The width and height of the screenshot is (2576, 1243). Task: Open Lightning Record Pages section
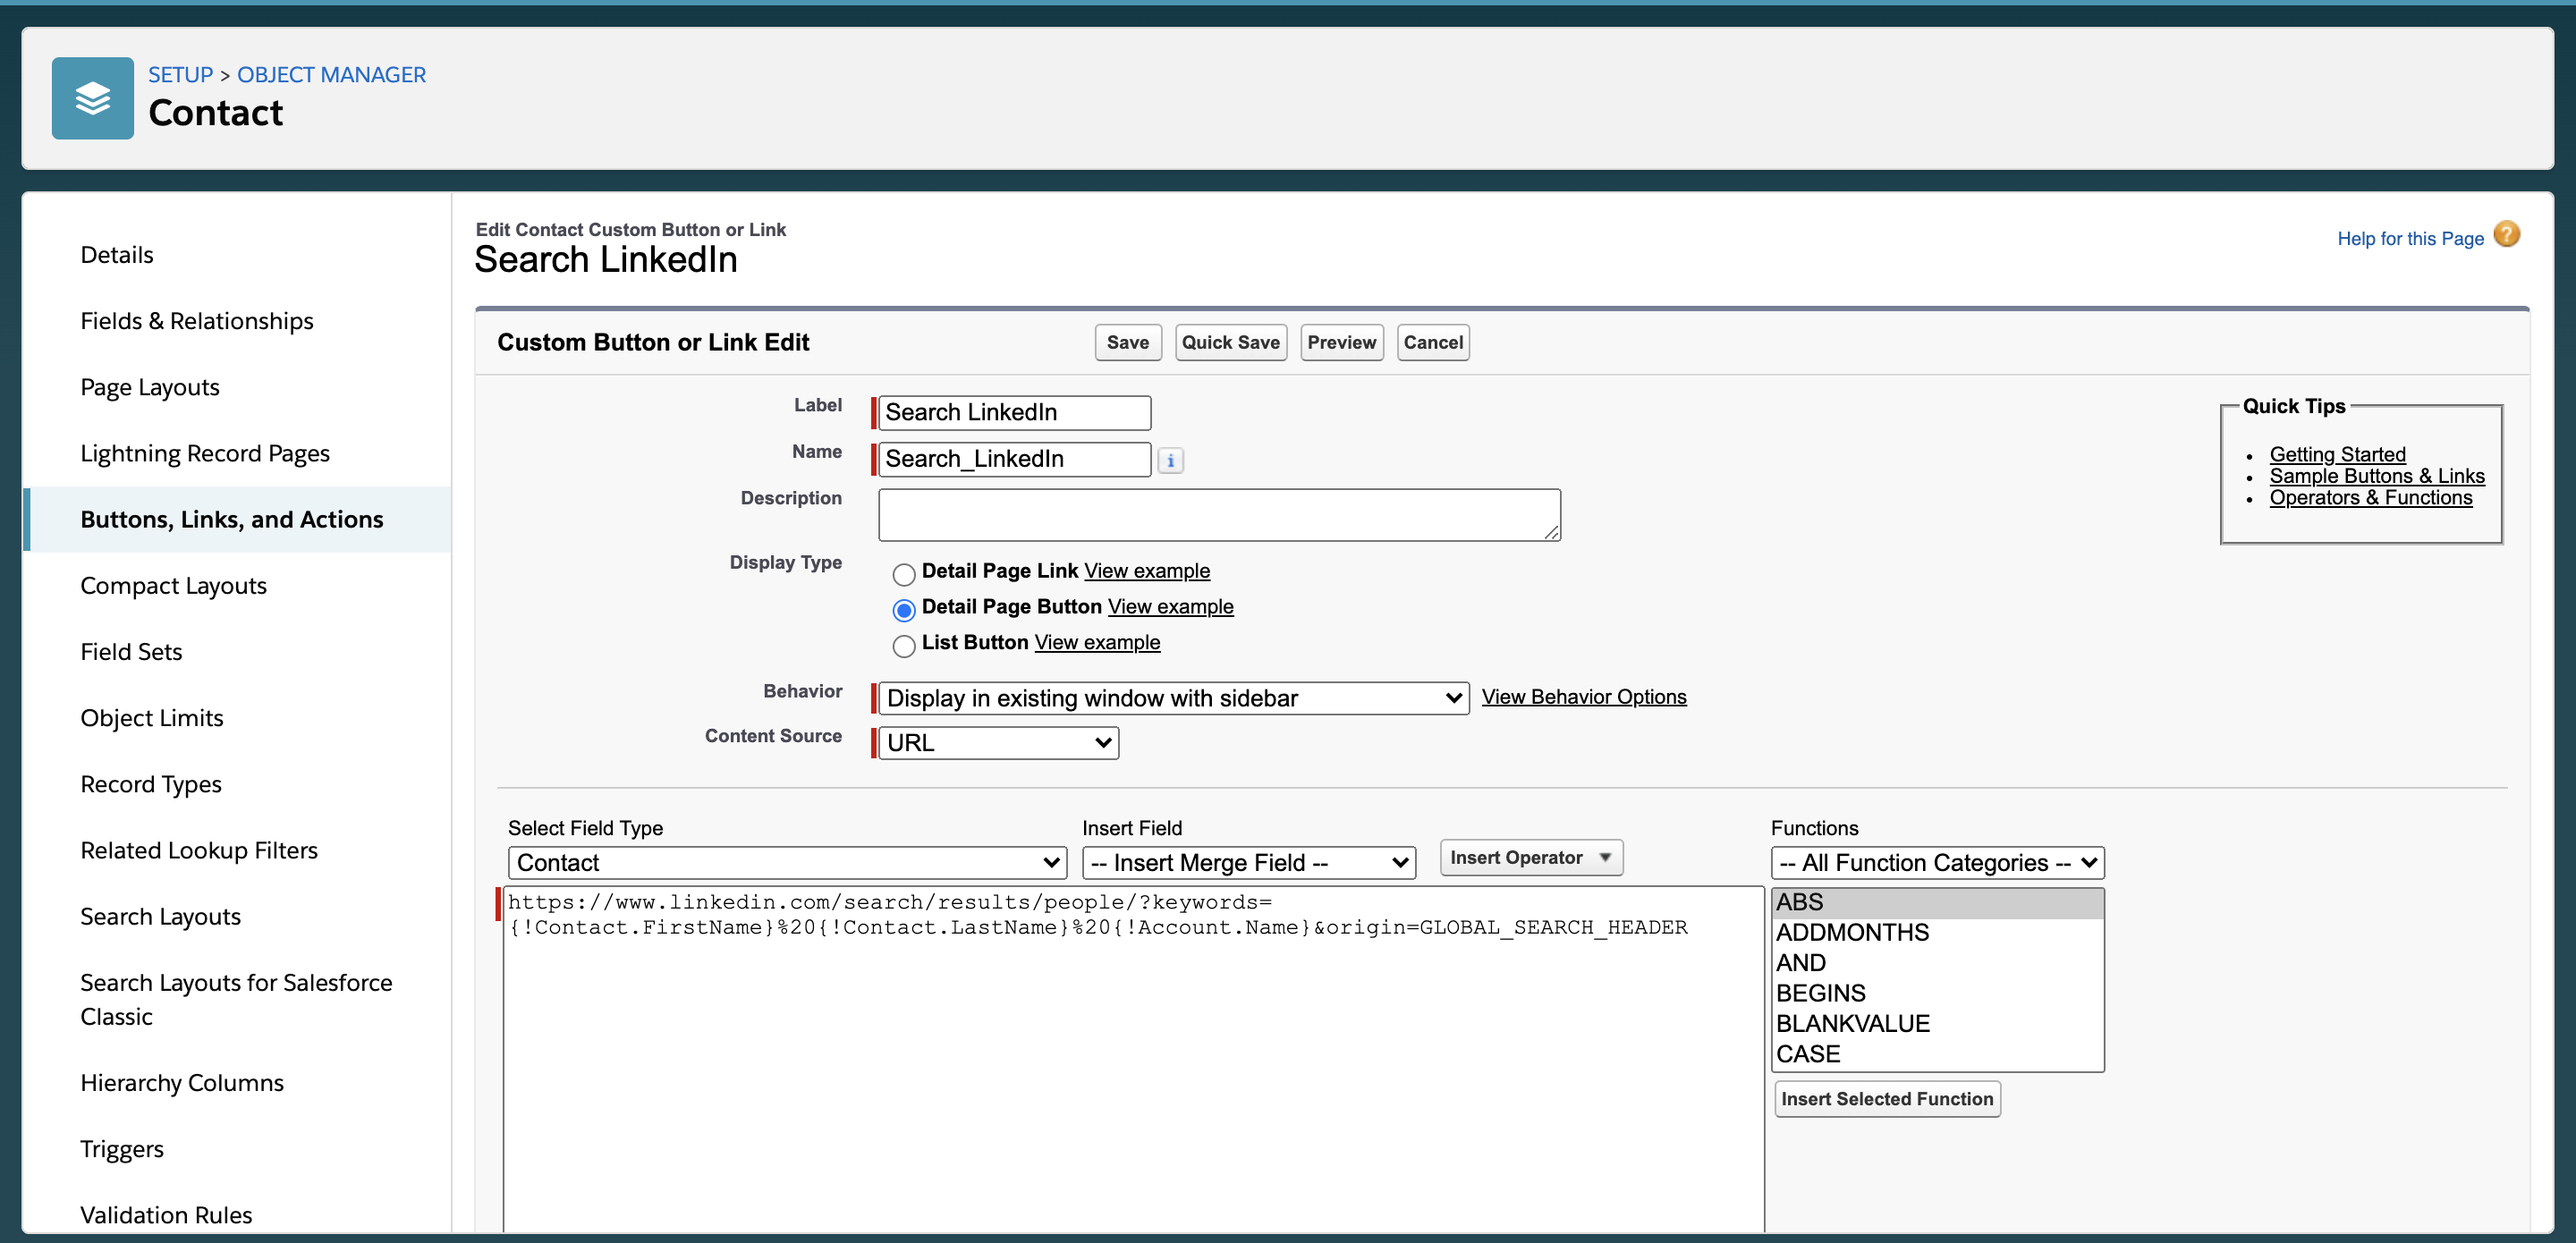tap(205, 453)
